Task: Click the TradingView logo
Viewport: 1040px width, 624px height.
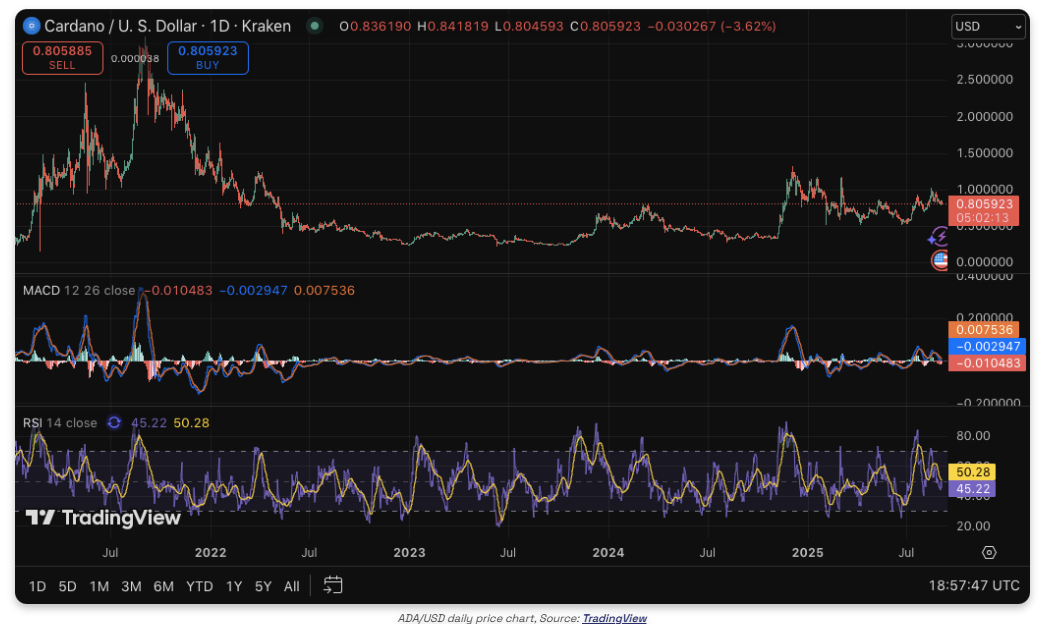Action: pyautogui.click(x=103, y=517)
